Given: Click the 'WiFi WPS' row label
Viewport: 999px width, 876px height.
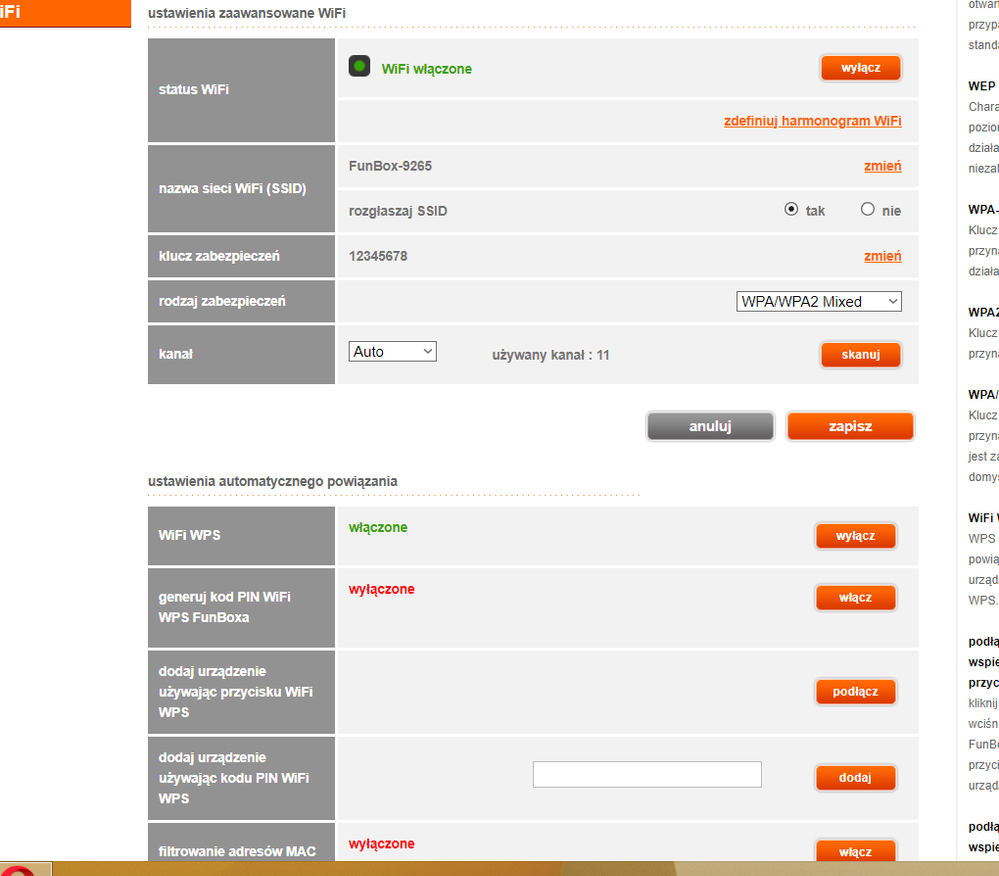Looking at the screenshot, I should point(189,535).
